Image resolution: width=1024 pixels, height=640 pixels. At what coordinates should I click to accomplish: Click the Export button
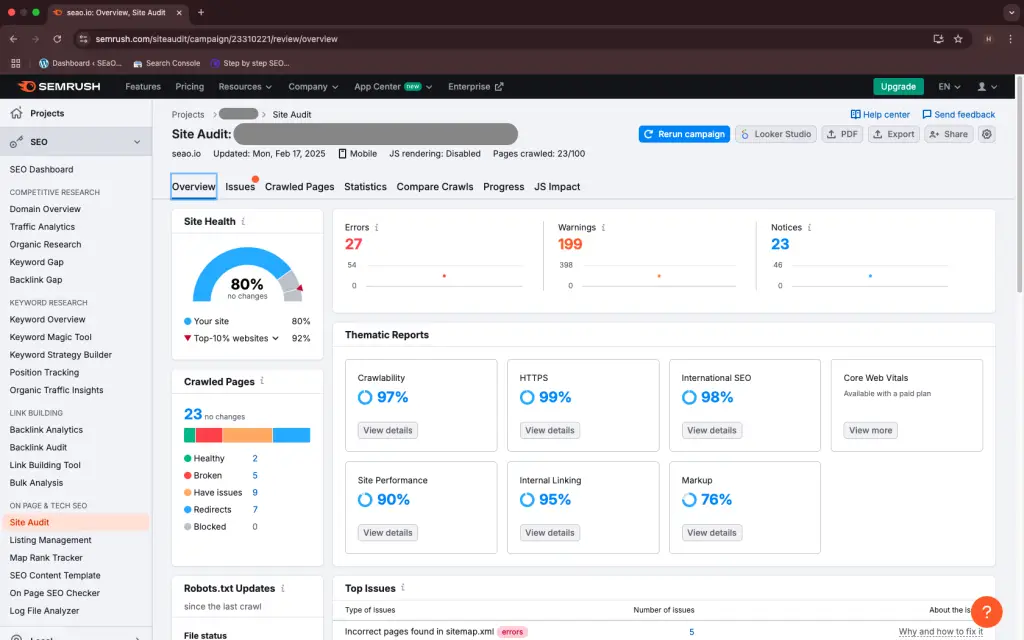[893, 134]
